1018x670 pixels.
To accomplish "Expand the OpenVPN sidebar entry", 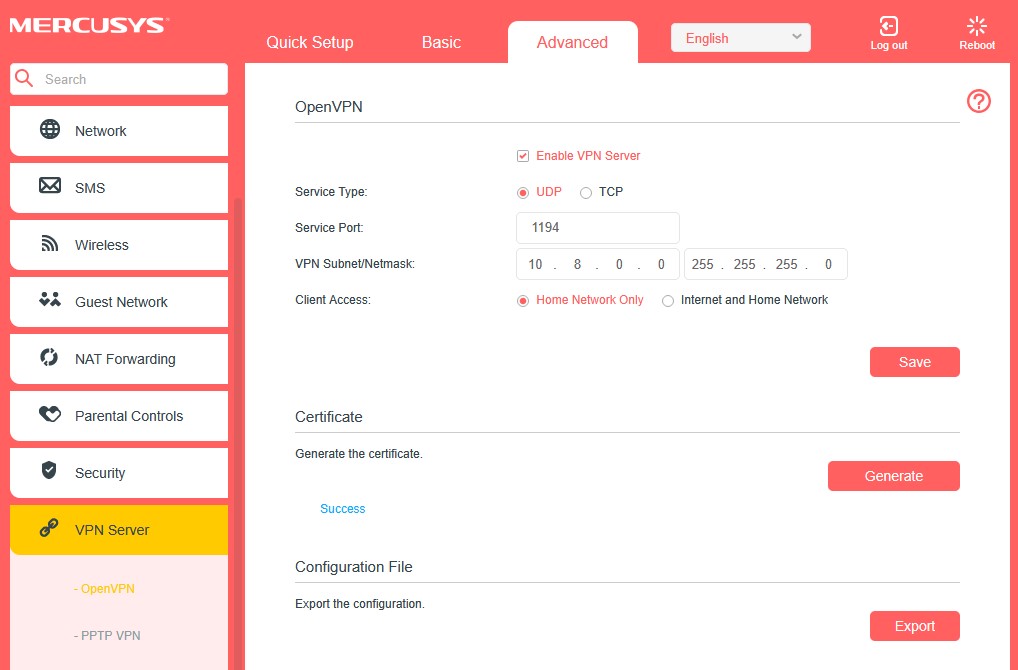I will tap(105, 588).
